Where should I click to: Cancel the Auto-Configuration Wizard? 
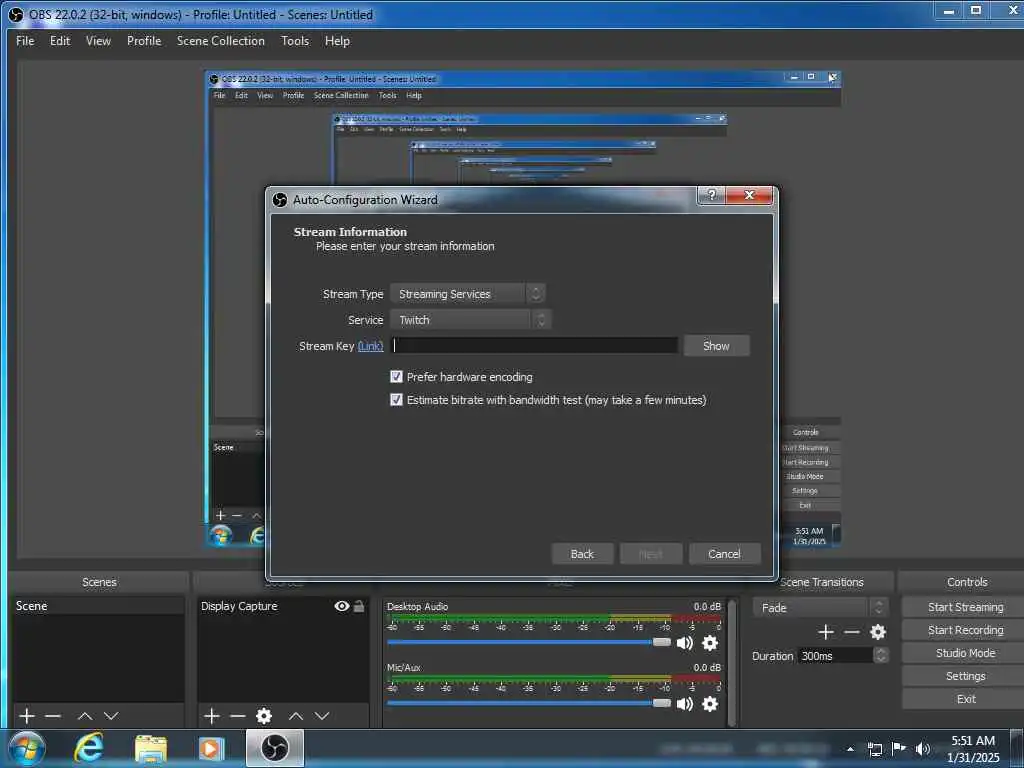coord(724,554)
